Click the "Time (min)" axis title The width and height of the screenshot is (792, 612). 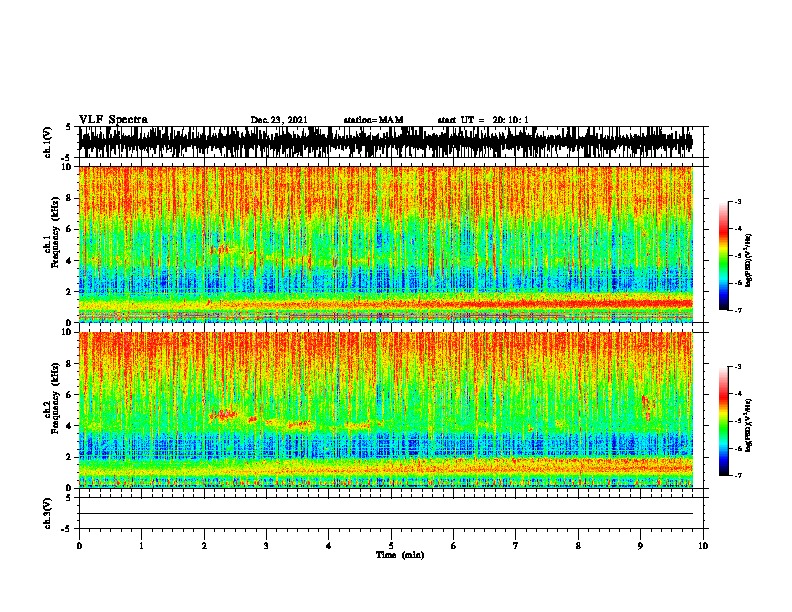click(400, 555)
